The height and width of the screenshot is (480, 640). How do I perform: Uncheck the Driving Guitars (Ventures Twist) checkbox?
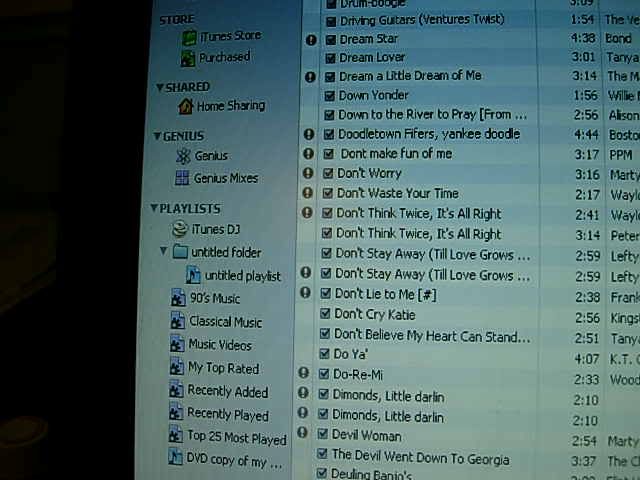pyautogui.click(x=331, y=21)
